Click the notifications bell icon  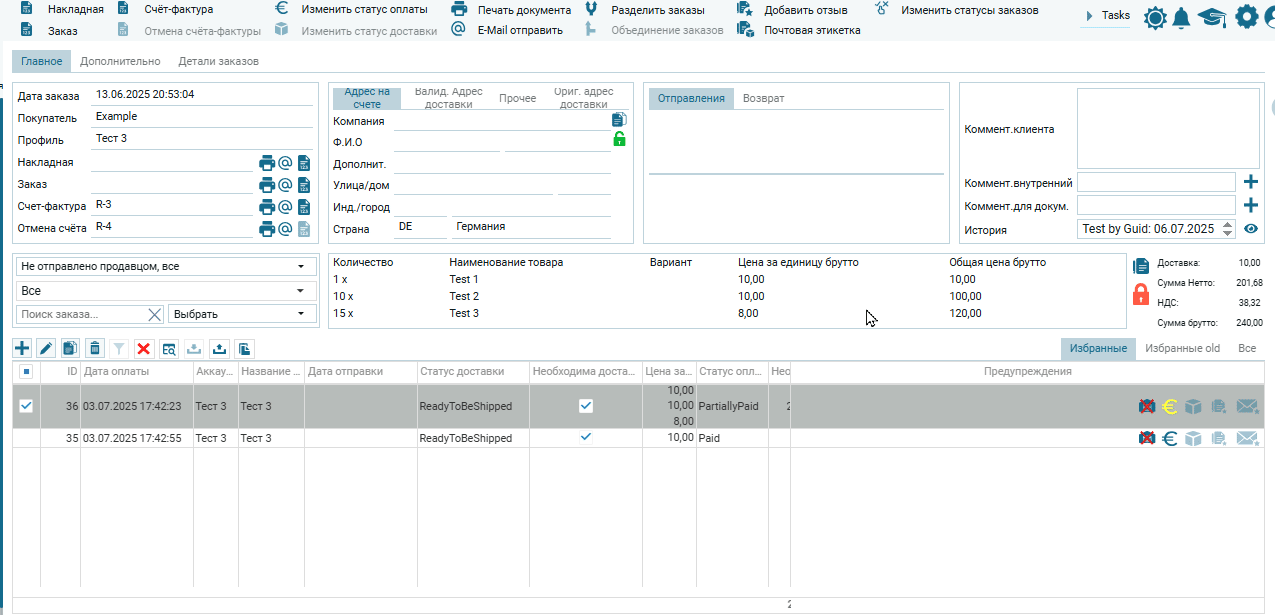pyautogui.click(x=1181, y=17)
